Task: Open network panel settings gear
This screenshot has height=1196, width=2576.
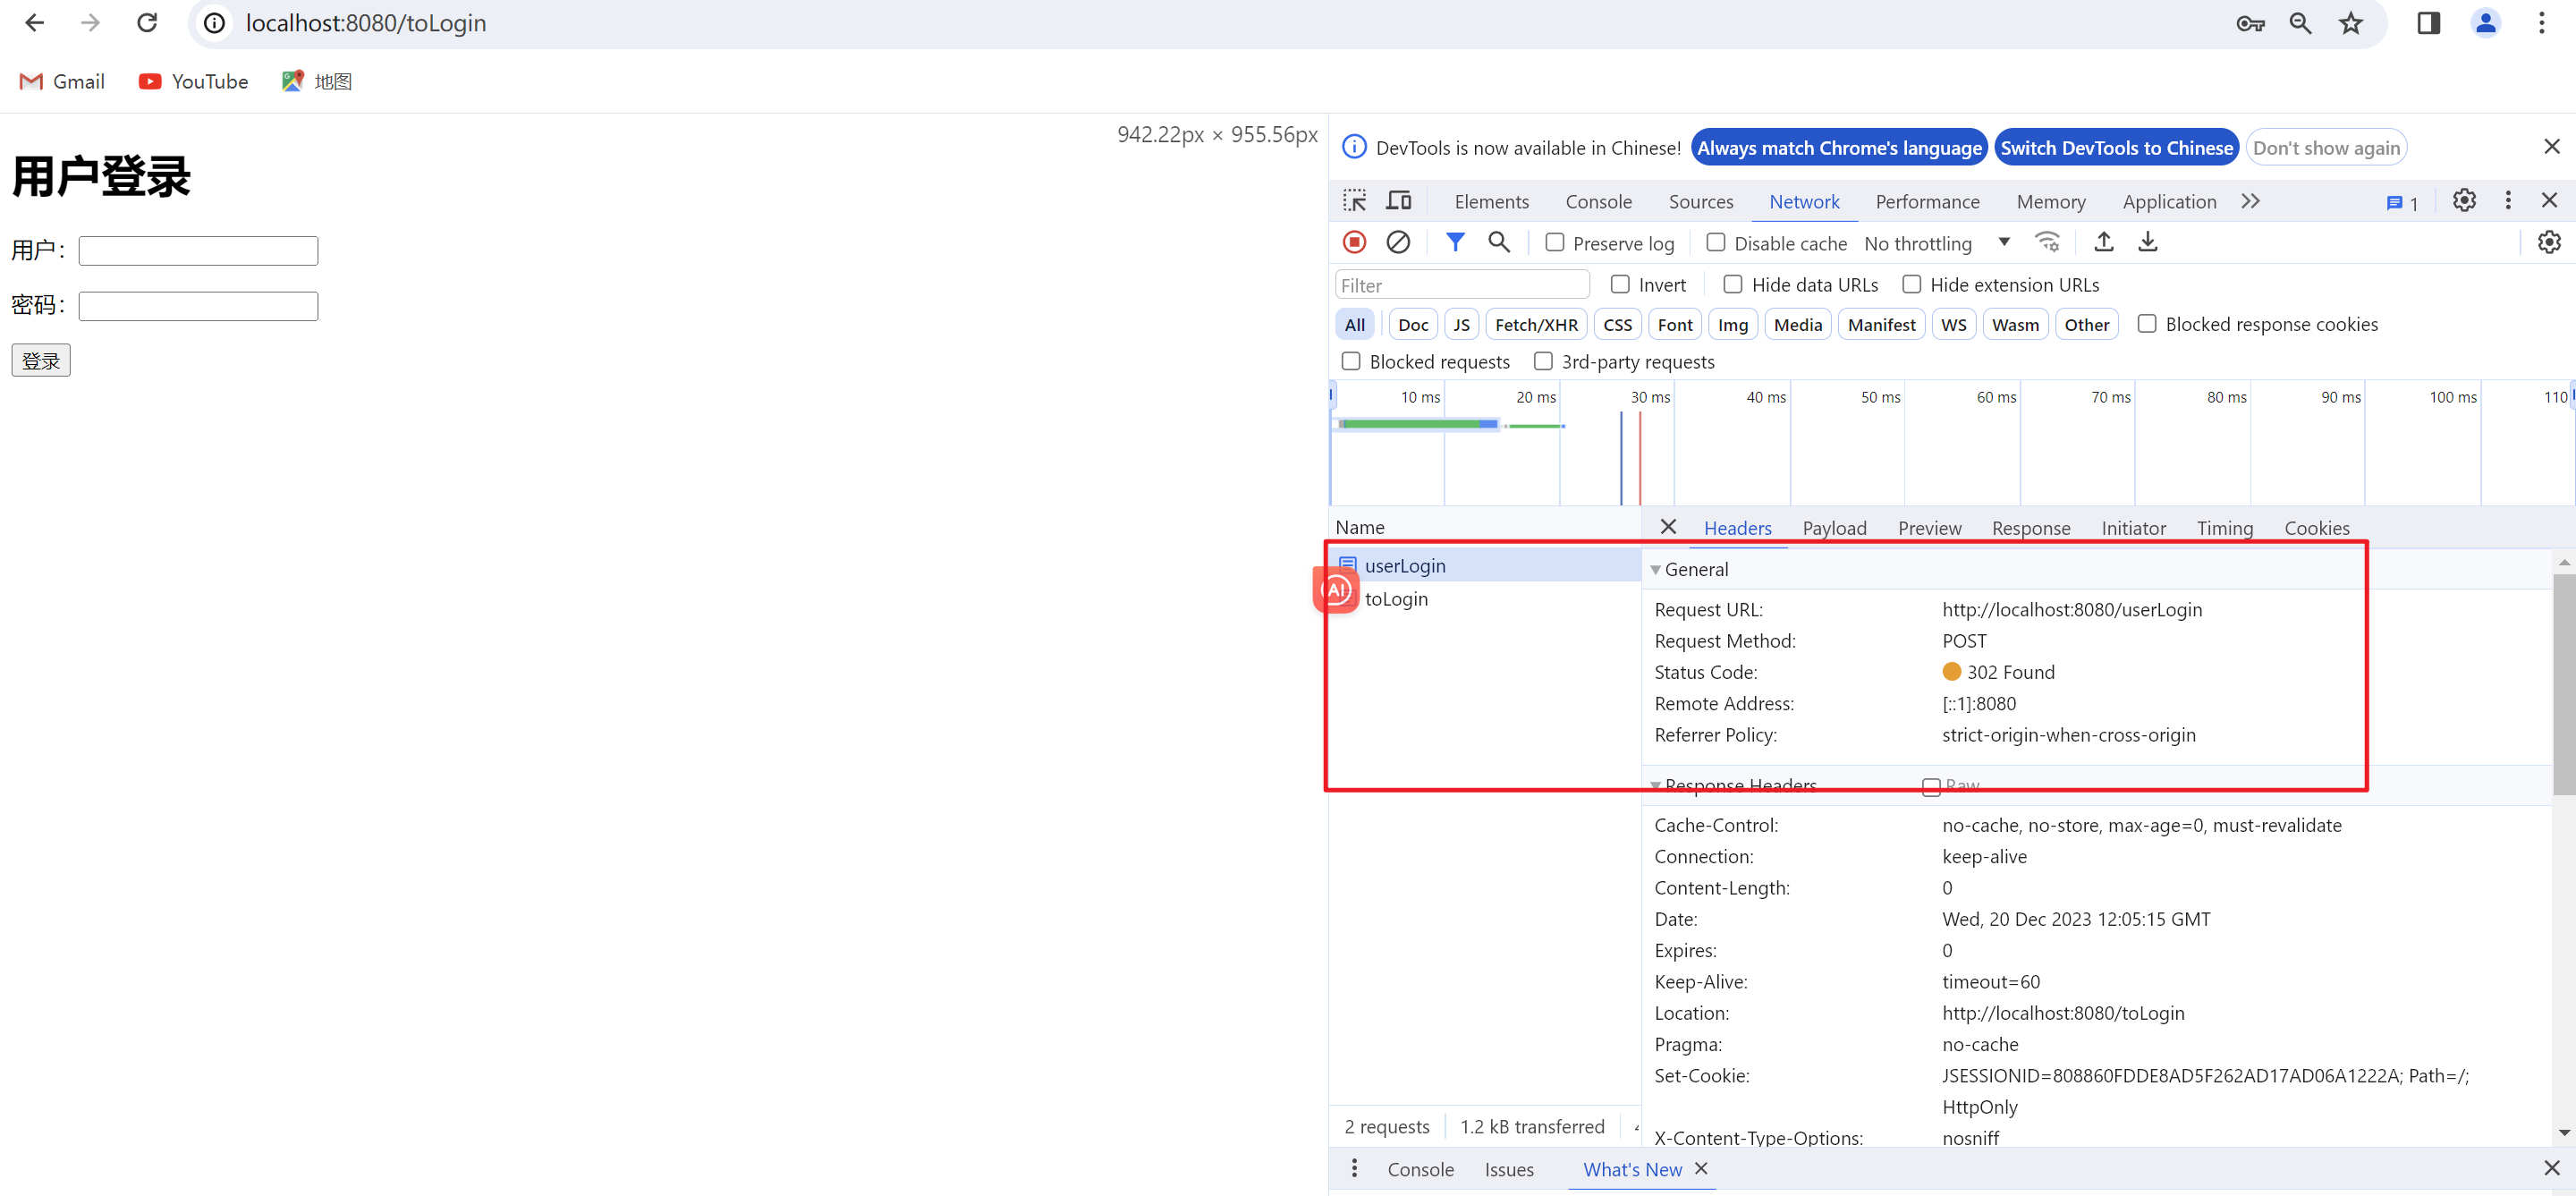Action: tap(2549, 242)
